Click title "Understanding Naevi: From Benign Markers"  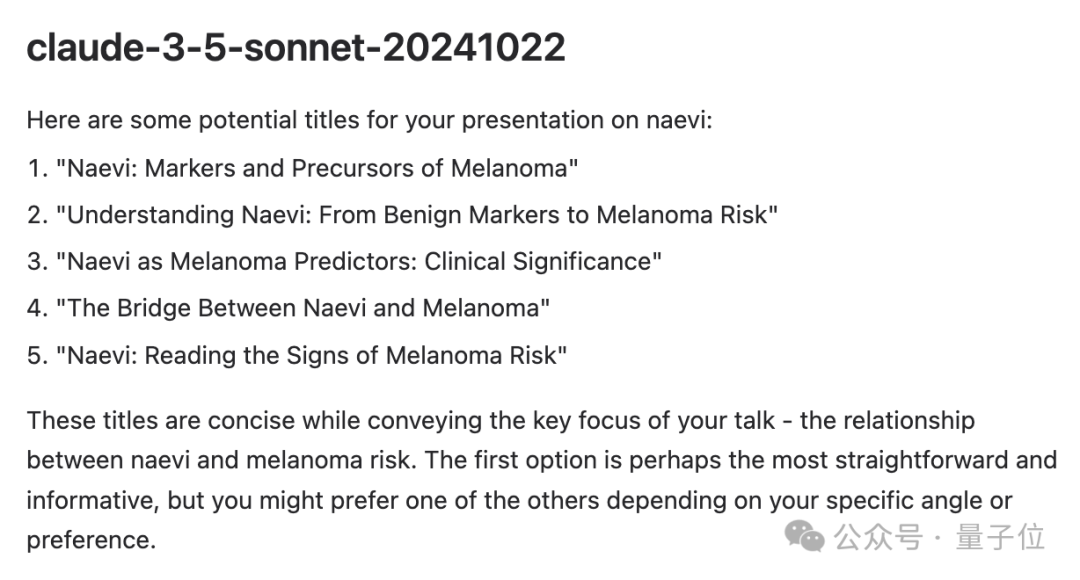point(417,215)
